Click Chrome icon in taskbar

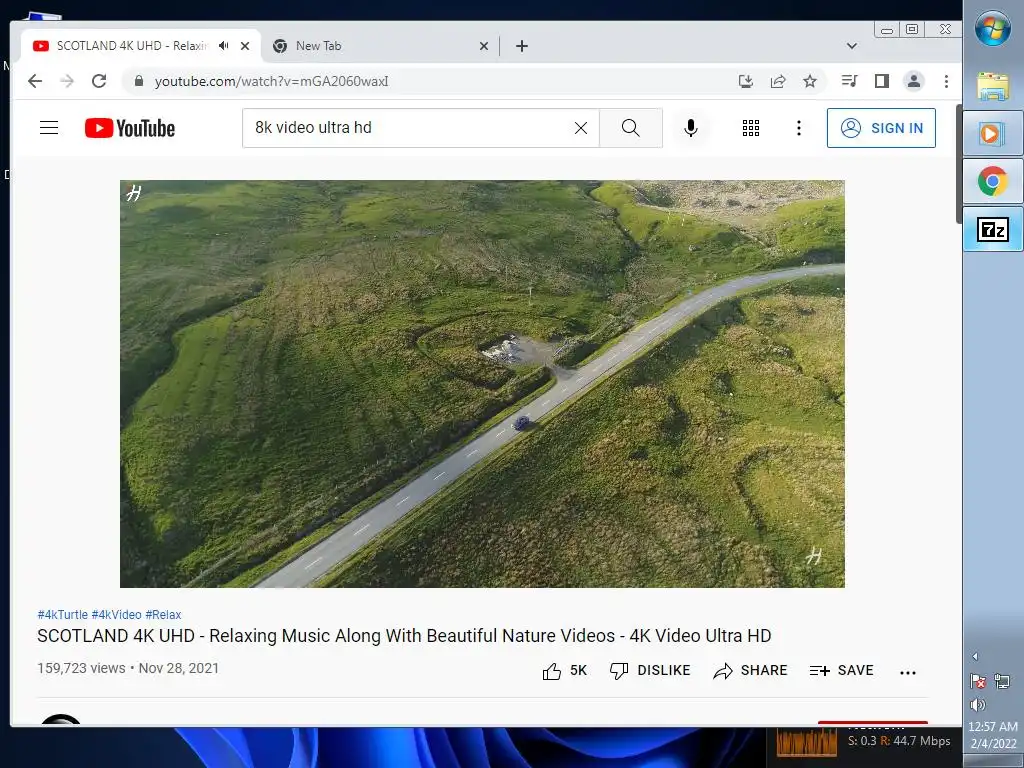coord(993,181)
